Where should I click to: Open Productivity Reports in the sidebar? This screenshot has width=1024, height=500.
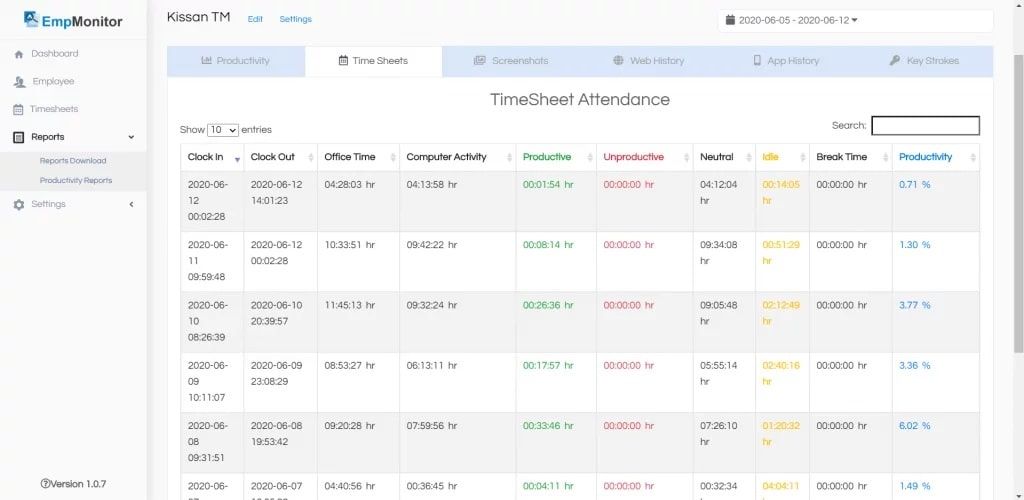[x=76, y=181]
